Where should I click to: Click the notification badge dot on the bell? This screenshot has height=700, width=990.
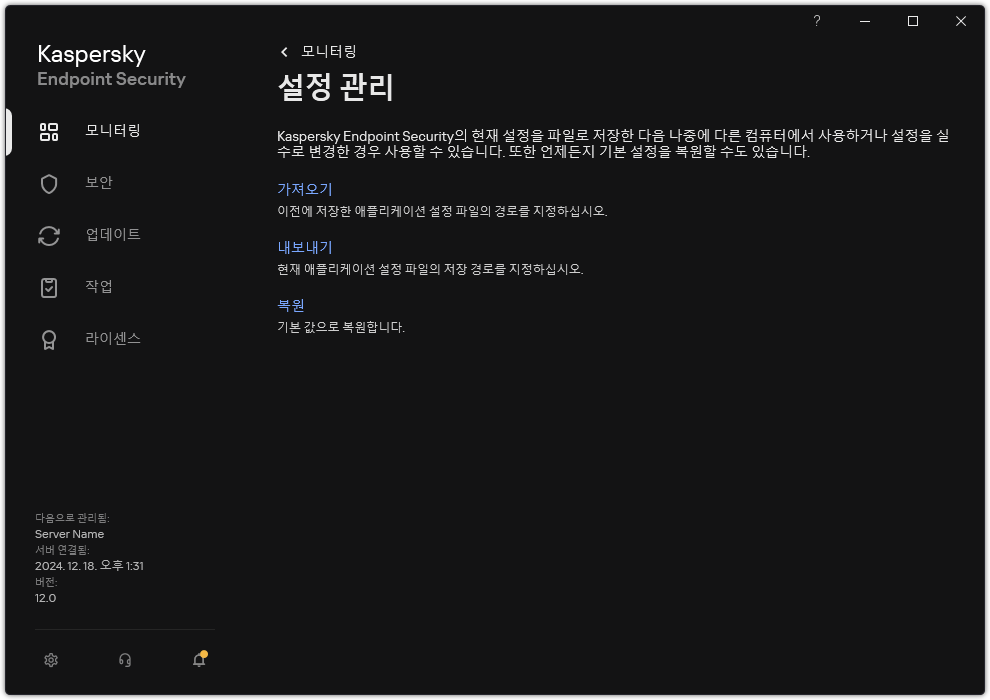(x=205, y=653)
